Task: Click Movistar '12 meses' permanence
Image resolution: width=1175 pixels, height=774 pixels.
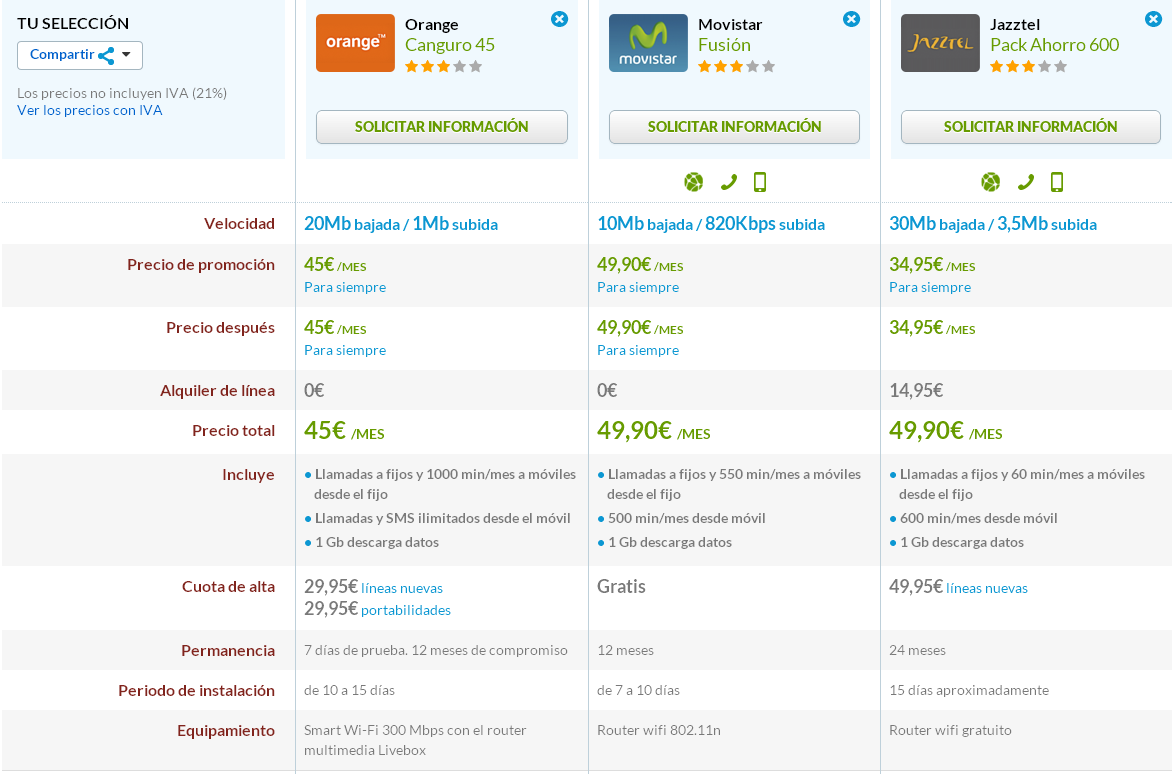Action: click(x=626, y=650)
